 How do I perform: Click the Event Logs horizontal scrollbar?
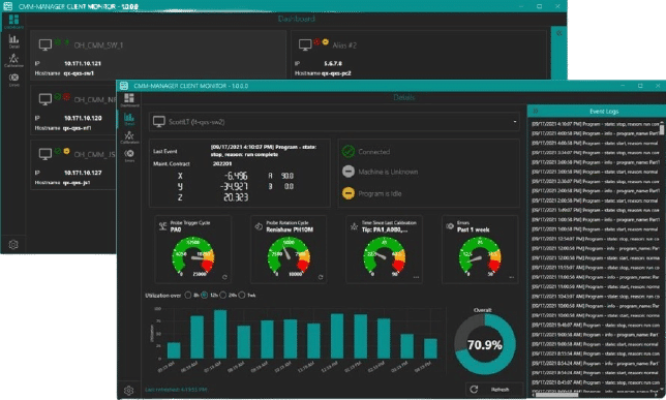(x=556, y=395)
